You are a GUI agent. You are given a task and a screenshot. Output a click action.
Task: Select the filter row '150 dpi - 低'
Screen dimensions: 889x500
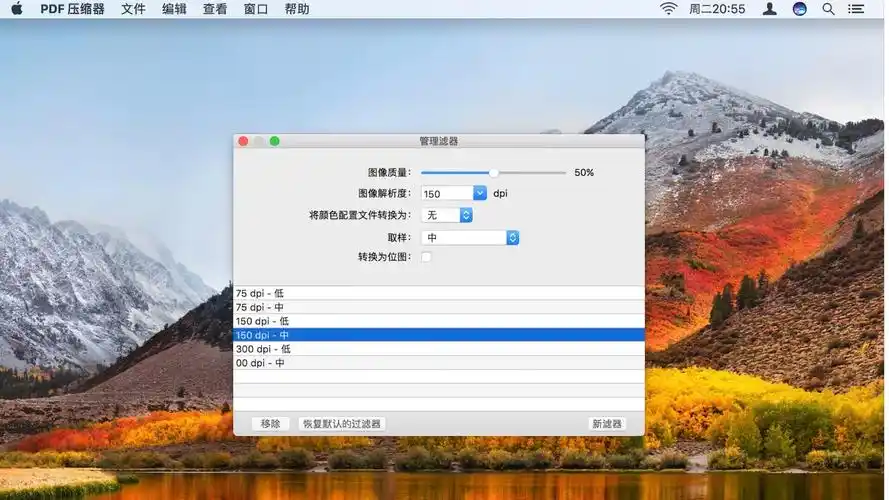439,321
